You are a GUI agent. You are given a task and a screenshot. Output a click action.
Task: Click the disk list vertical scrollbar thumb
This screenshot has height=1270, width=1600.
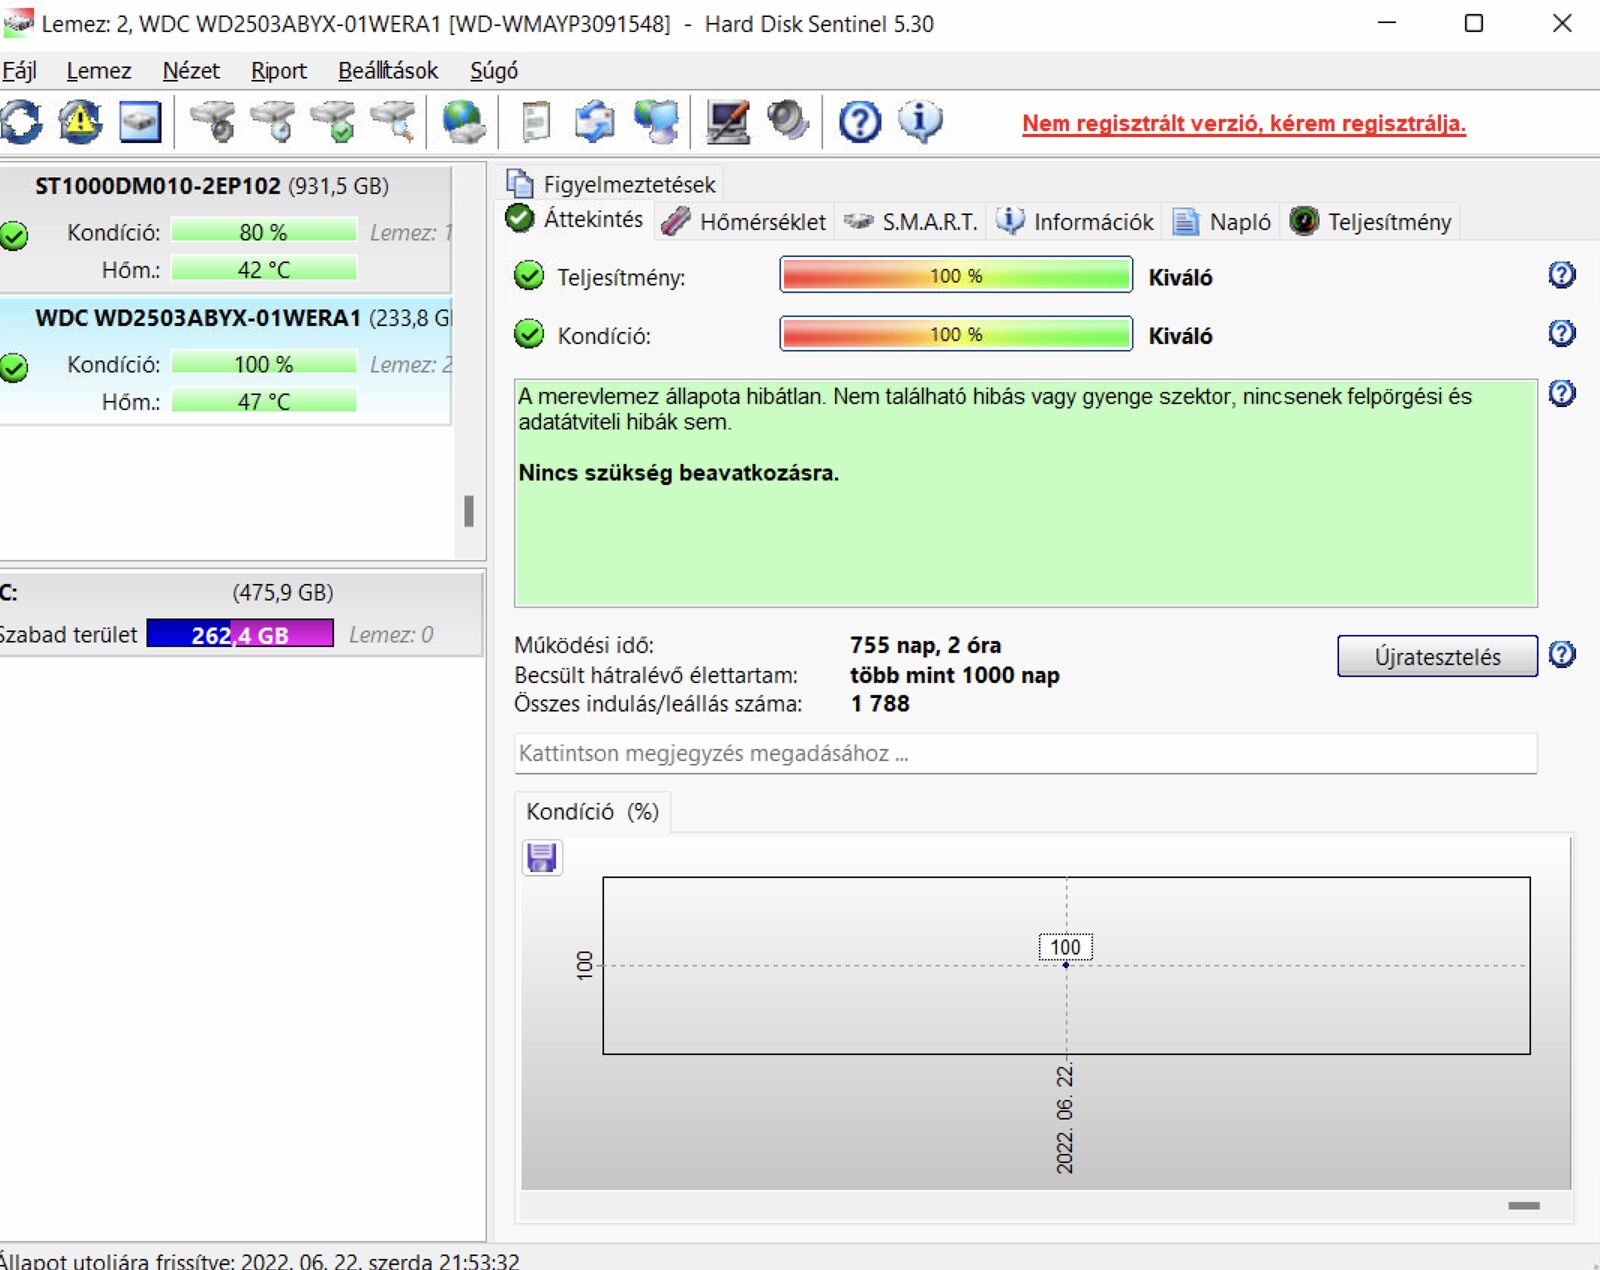pyautogui.click(x=469, y=511)
